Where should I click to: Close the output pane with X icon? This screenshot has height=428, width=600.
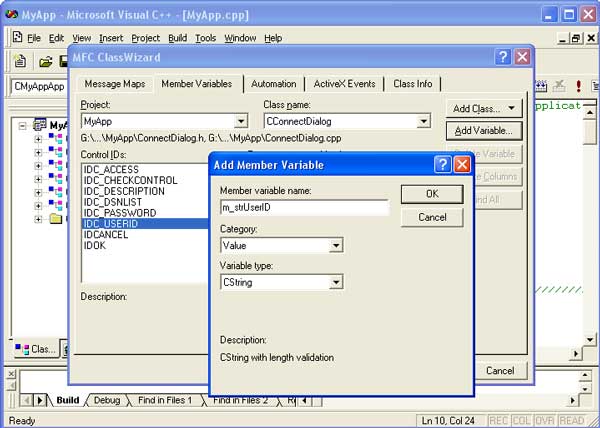[x=11, y=373]
